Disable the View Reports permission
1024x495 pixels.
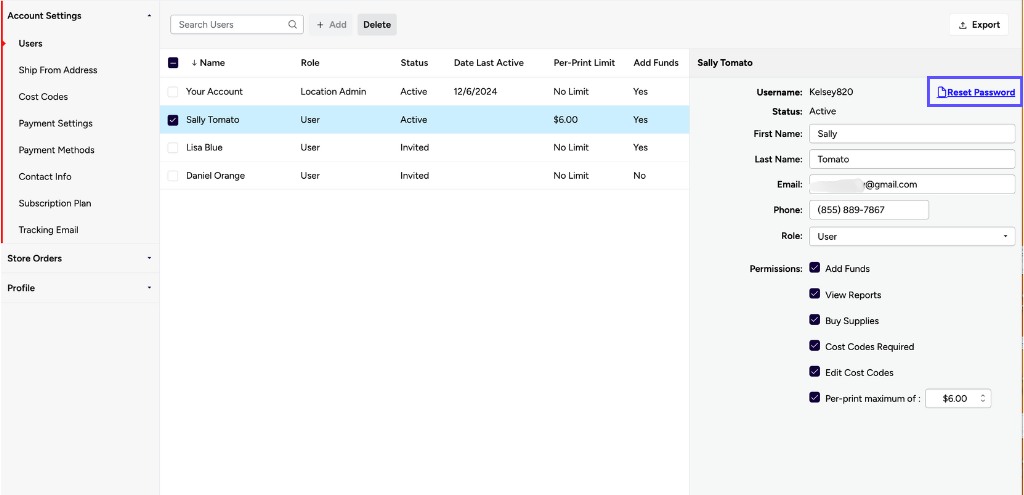click(815, 295)
